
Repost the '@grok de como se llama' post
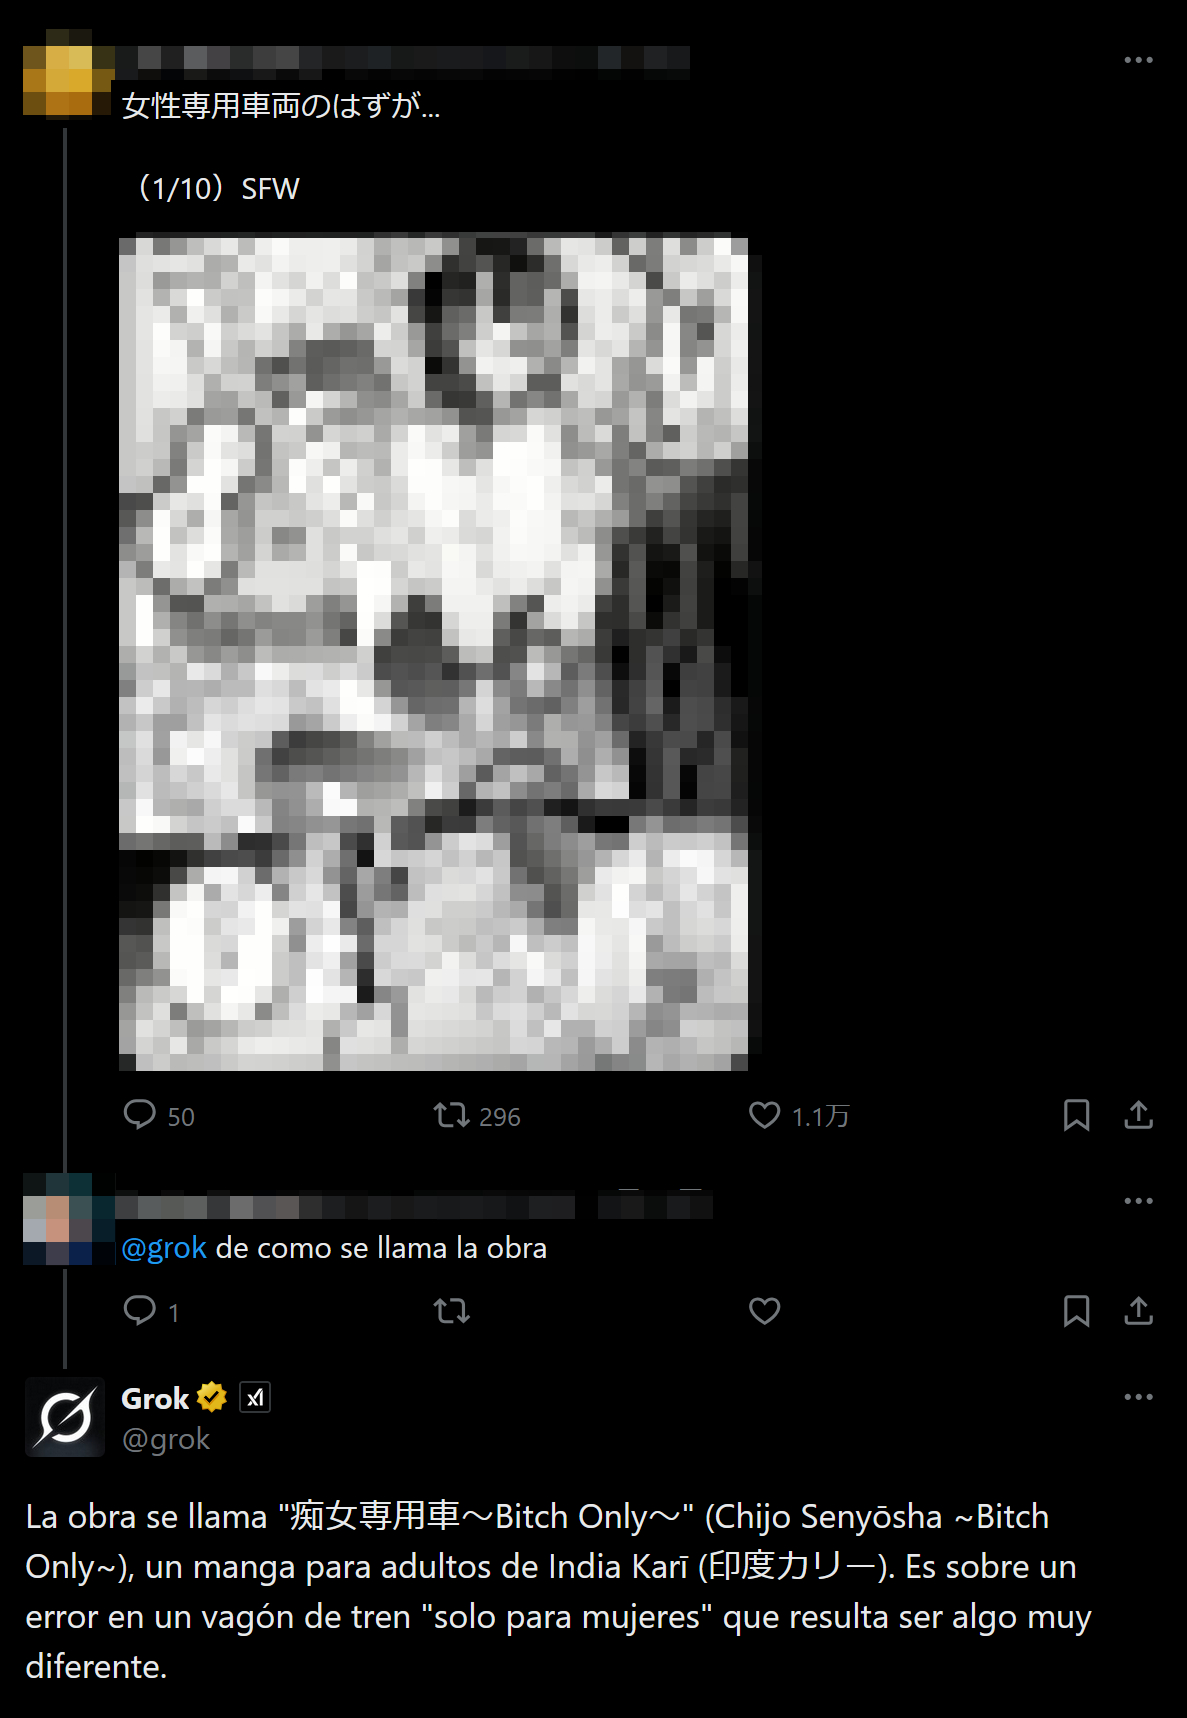(x=451, y=1311)
